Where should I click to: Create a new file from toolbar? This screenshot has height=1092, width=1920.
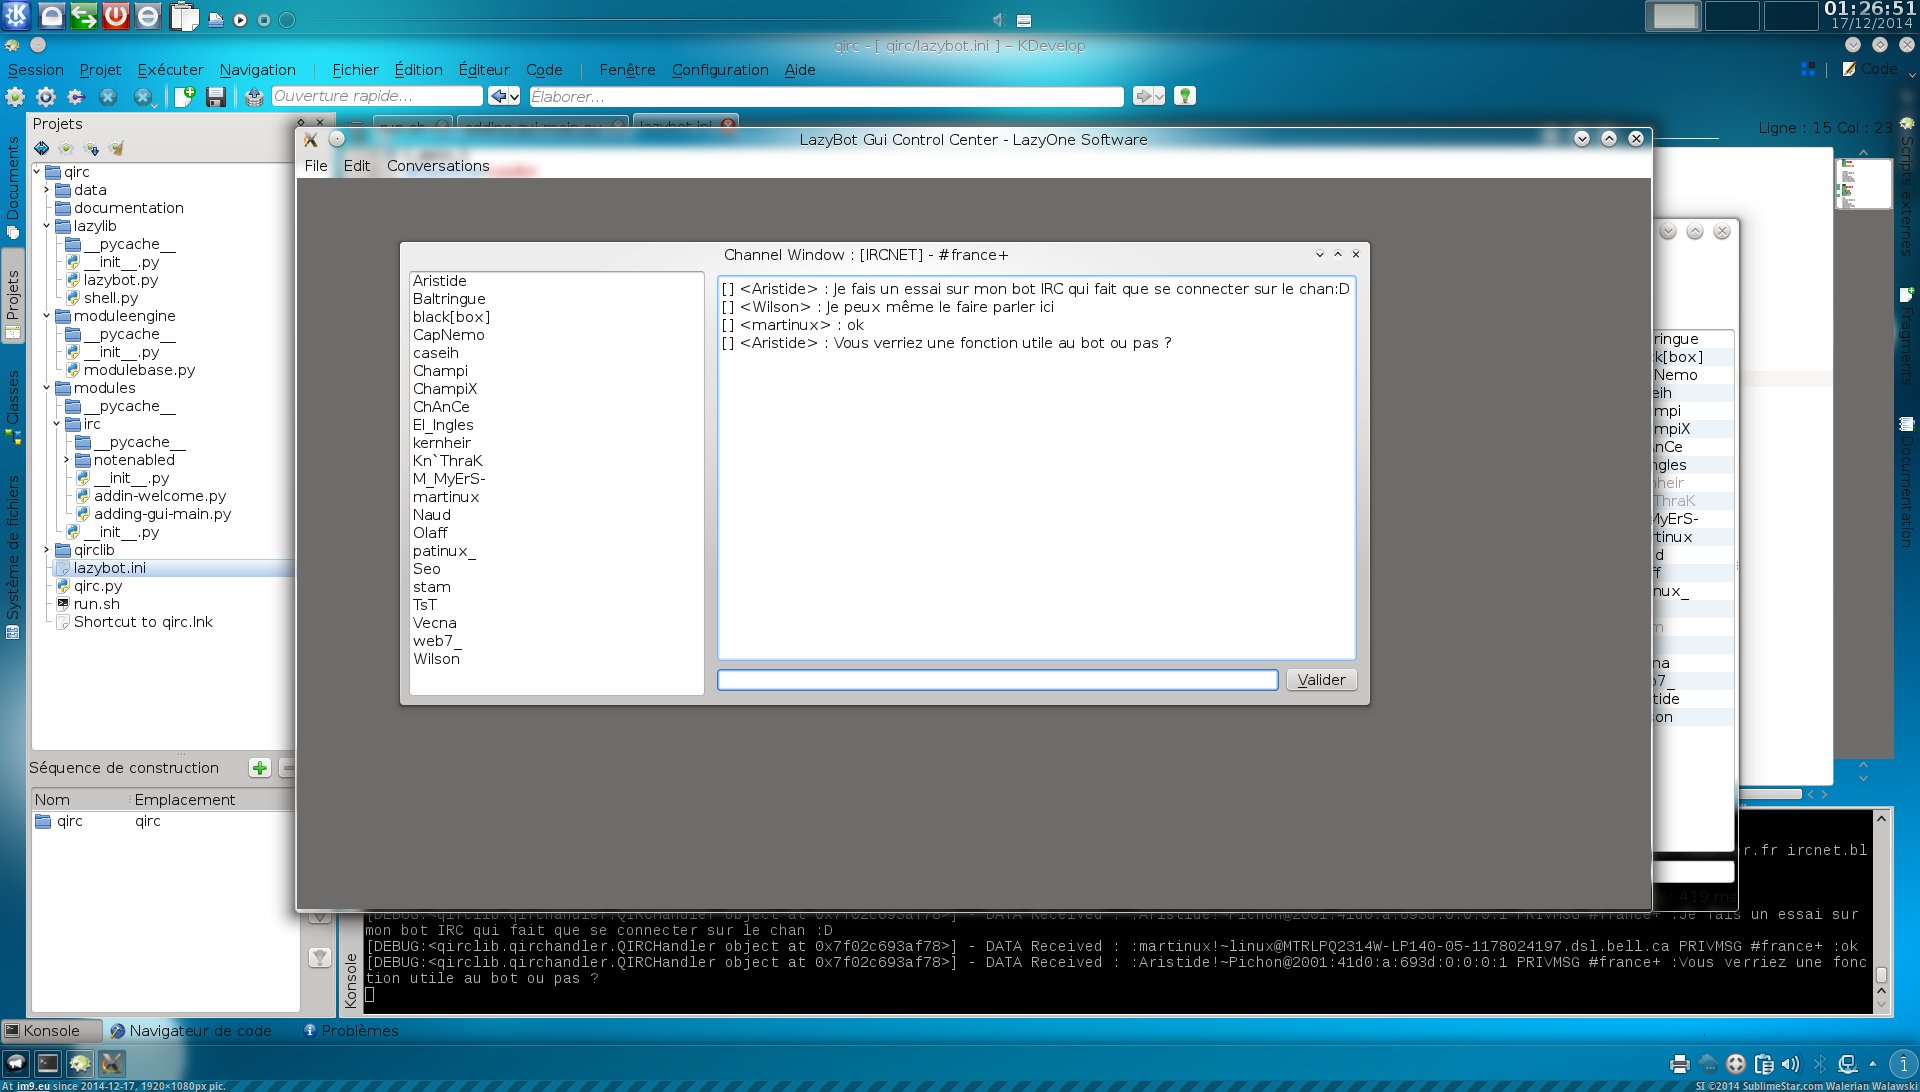185,96
